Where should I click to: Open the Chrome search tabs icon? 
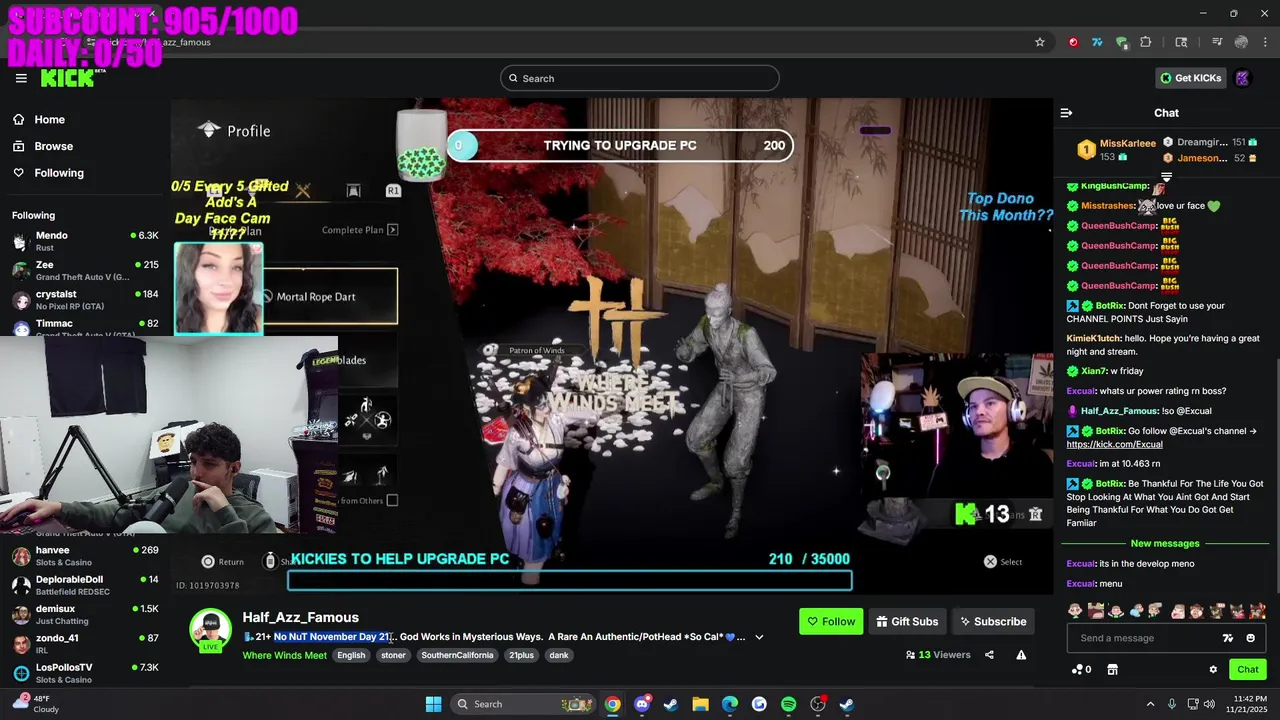(x=1181, y=42)
